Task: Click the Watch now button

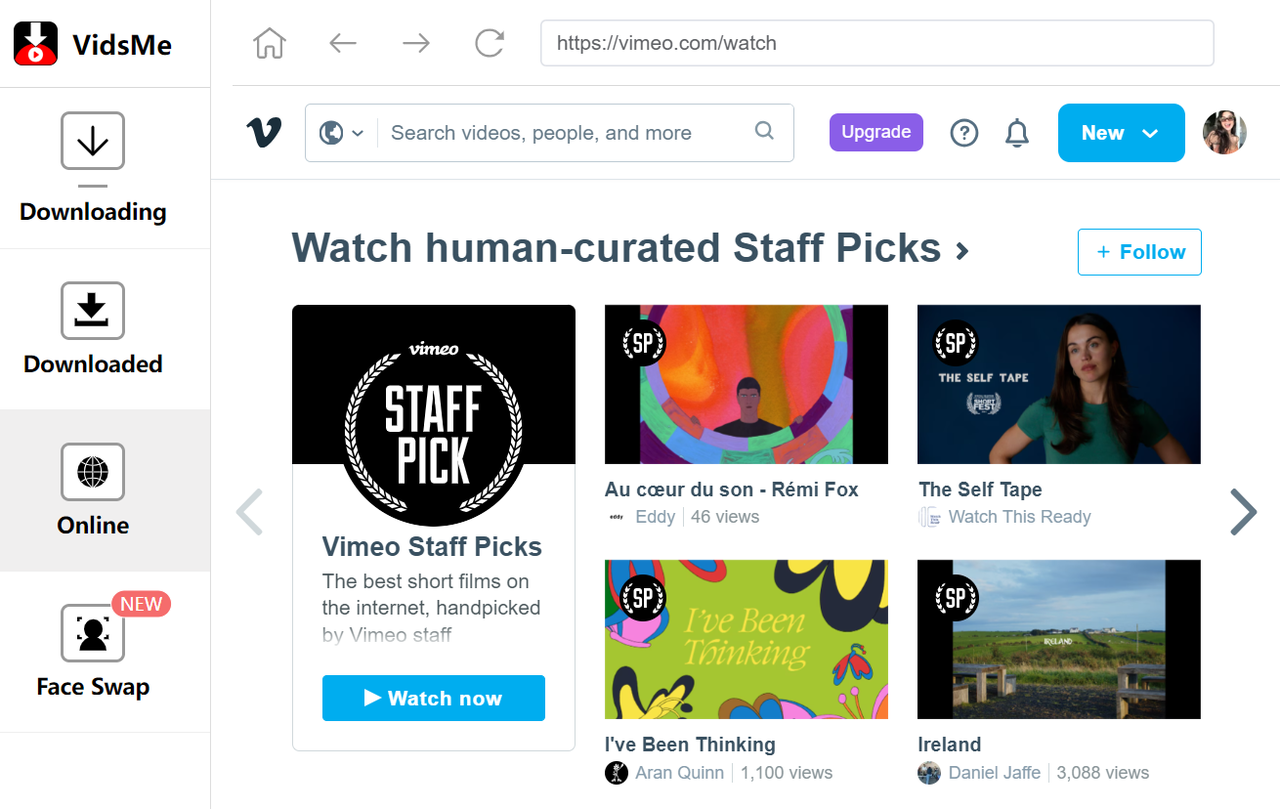Action: [x=433, y=698]
